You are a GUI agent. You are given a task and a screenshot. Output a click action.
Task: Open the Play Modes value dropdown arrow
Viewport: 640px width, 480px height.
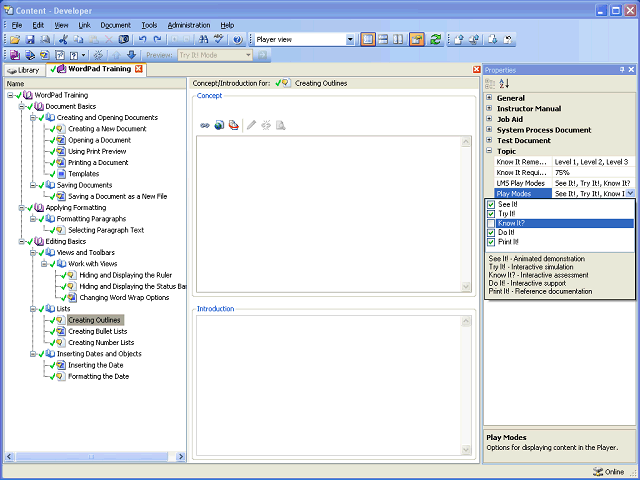tap(630, 193)
